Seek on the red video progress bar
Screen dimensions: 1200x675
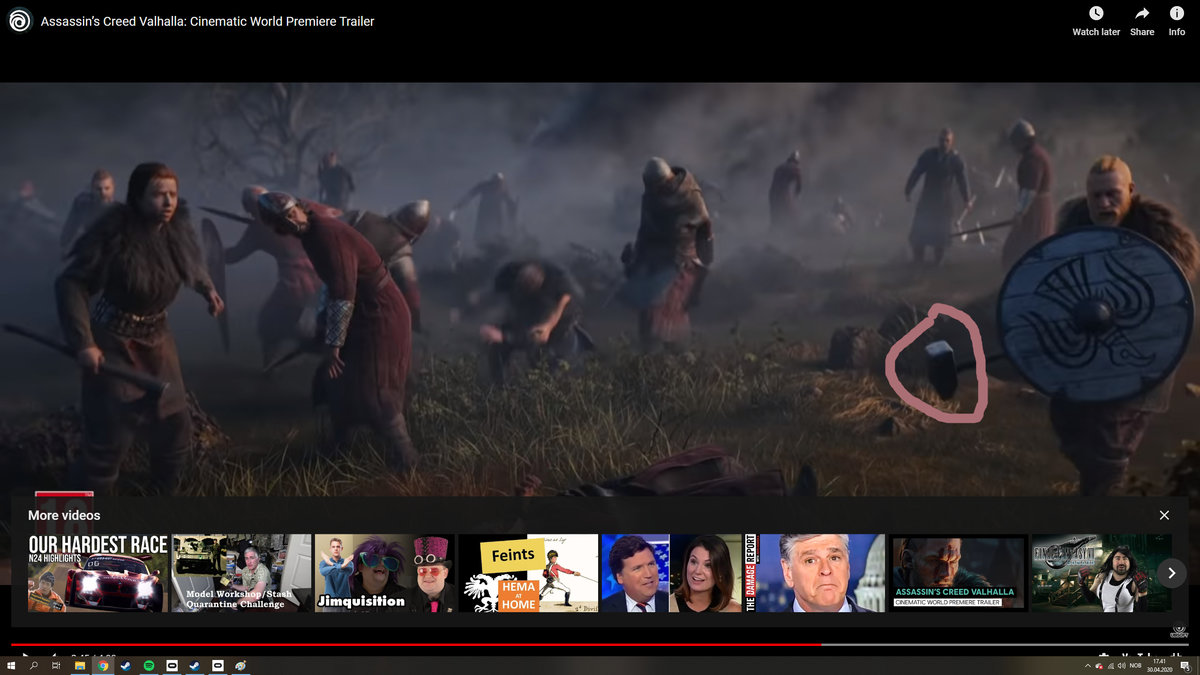tap(415, 645)
